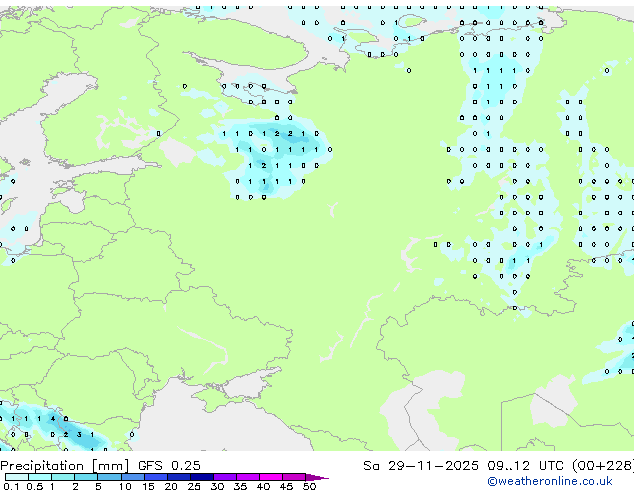Click the '10' legend scale label
The height and width of the screenshot is (490, 634).
point(125,486)
